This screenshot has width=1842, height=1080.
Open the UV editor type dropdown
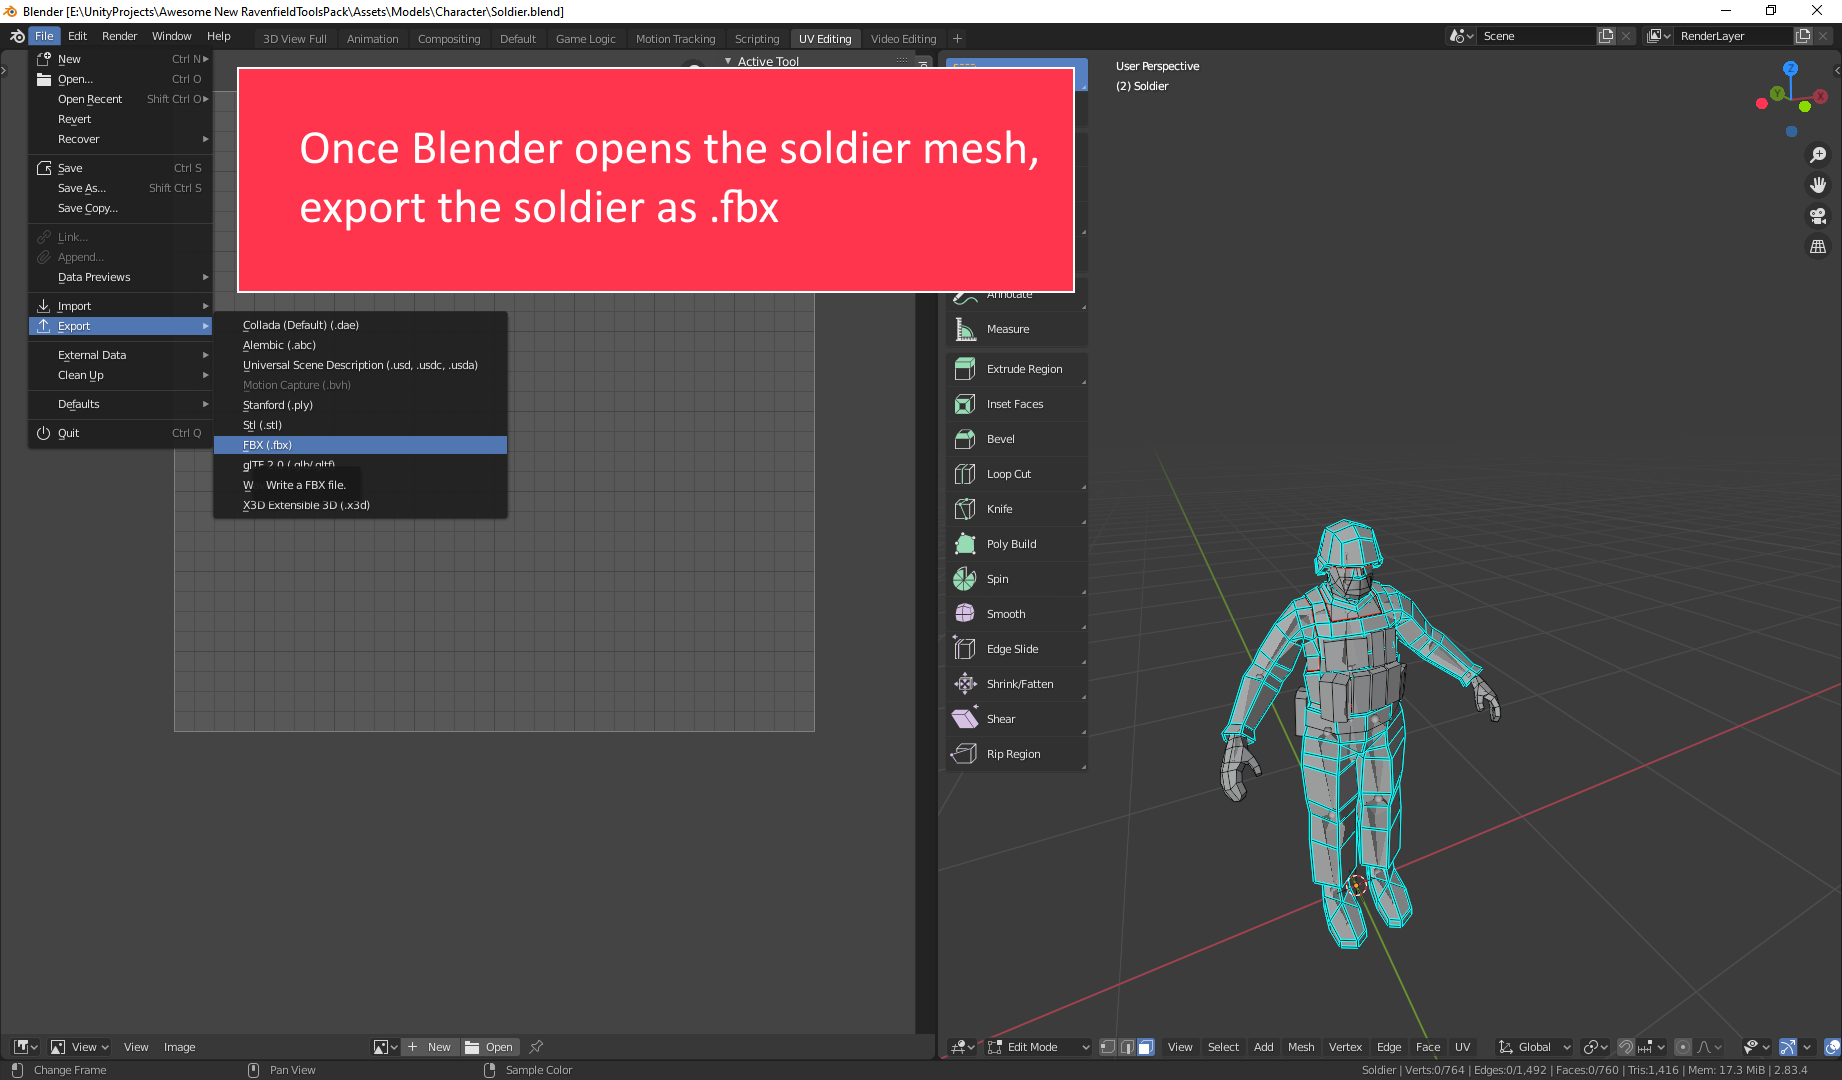pyautogui.click(x=25, y=1047)
